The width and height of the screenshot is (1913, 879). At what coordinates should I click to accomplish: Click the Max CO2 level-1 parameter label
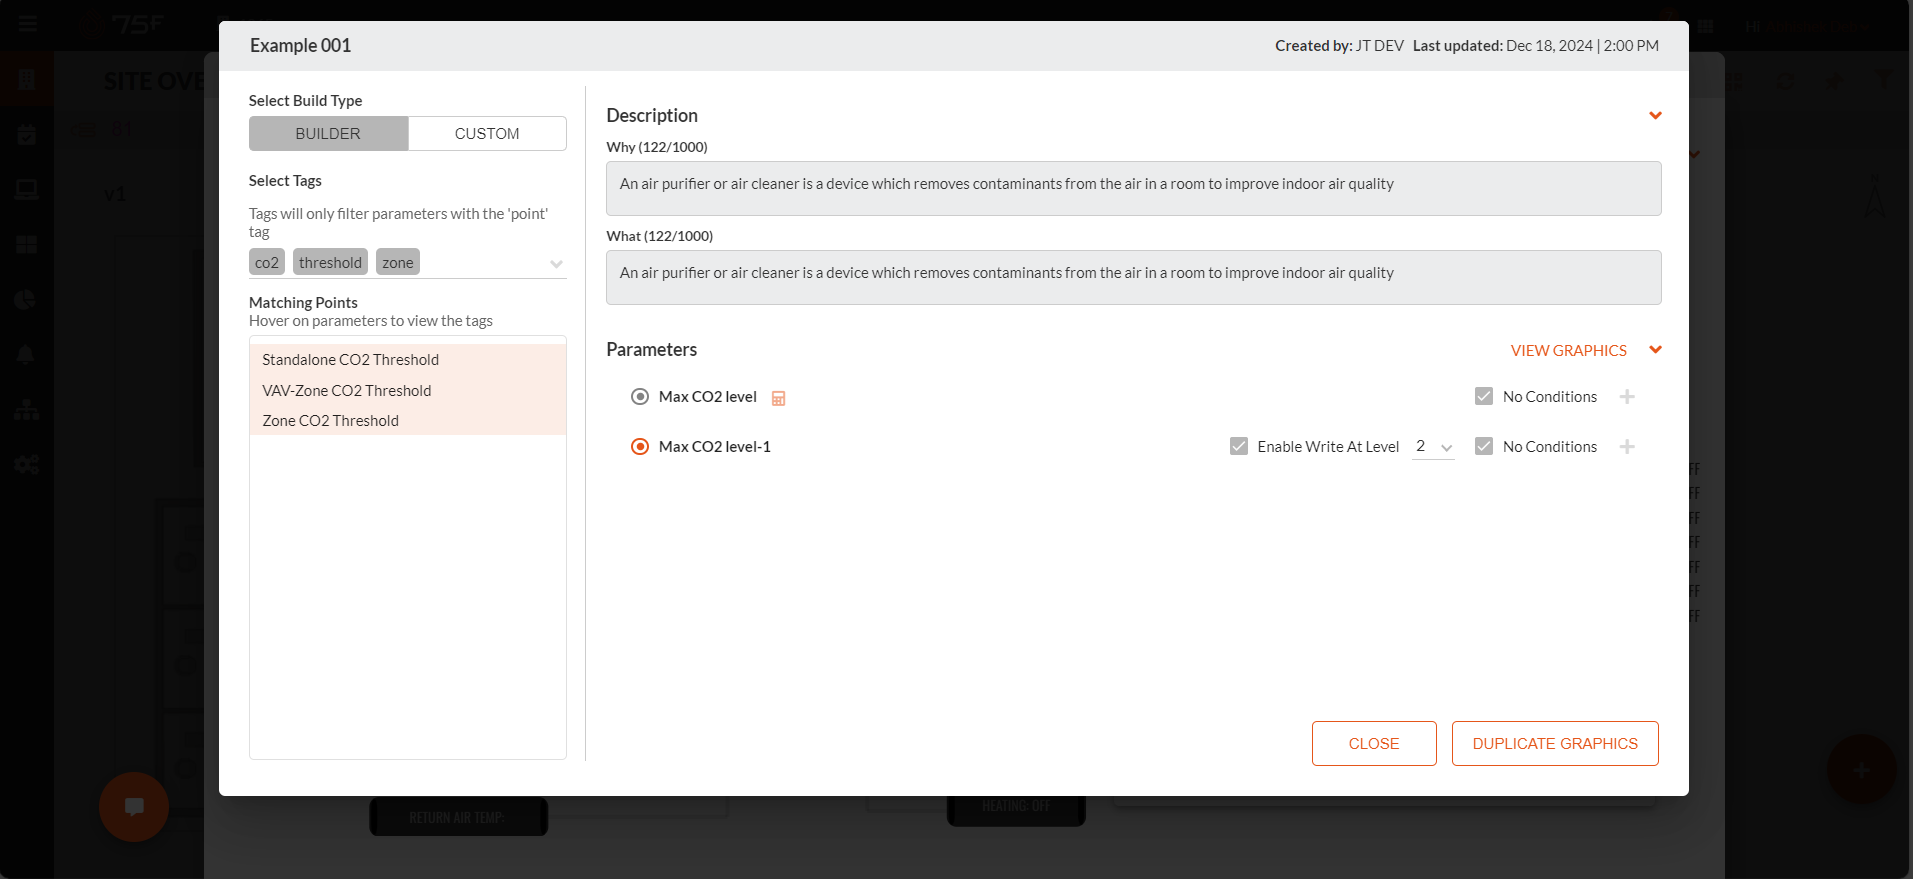(x=715, y=447)
